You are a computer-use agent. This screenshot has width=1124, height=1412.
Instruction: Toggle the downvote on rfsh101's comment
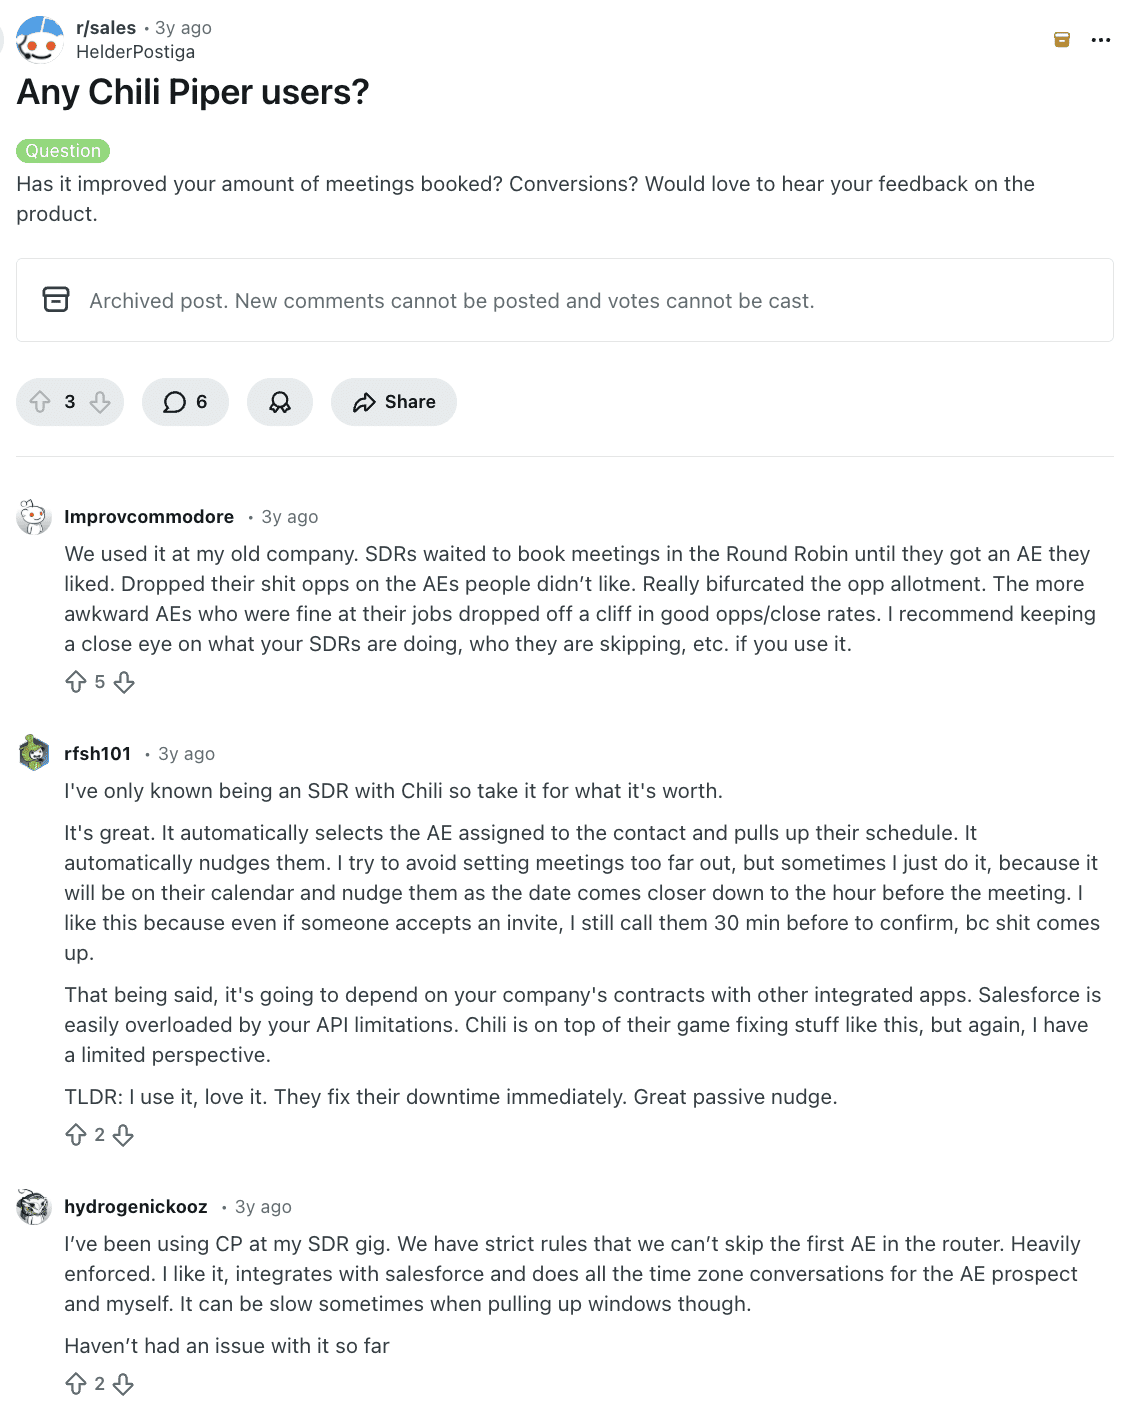click(123, 1136)
